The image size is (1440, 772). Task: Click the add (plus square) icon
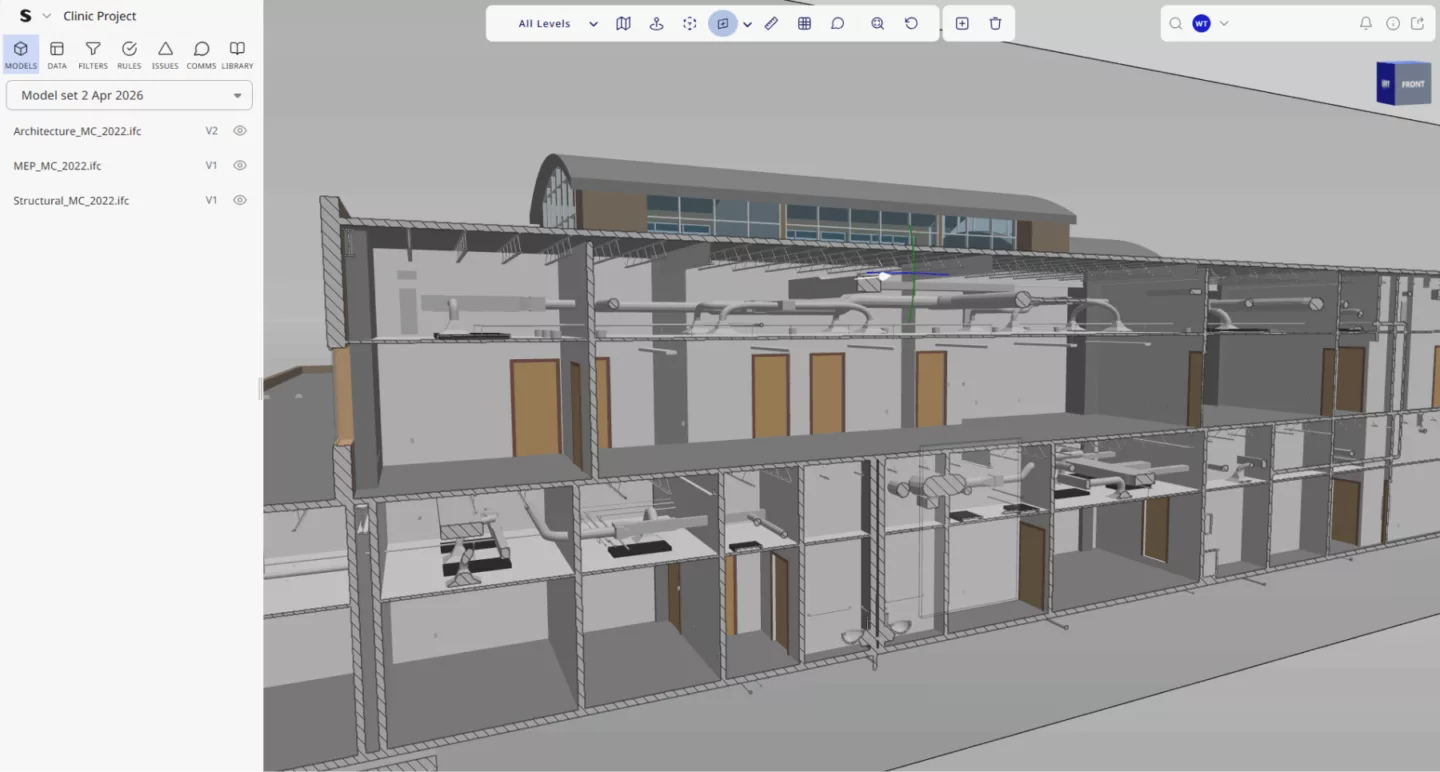962,24
